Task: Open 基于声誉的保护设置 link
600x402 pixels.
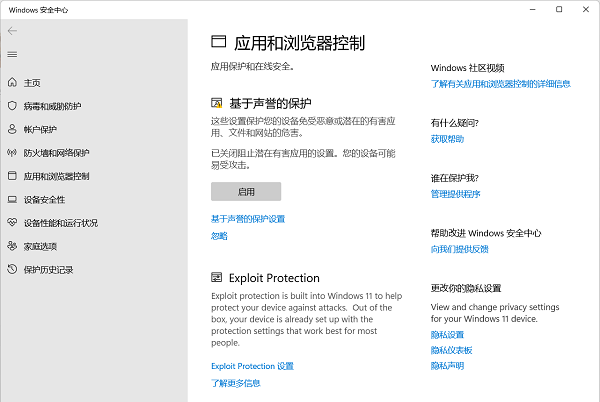Action: coord(248,219)
